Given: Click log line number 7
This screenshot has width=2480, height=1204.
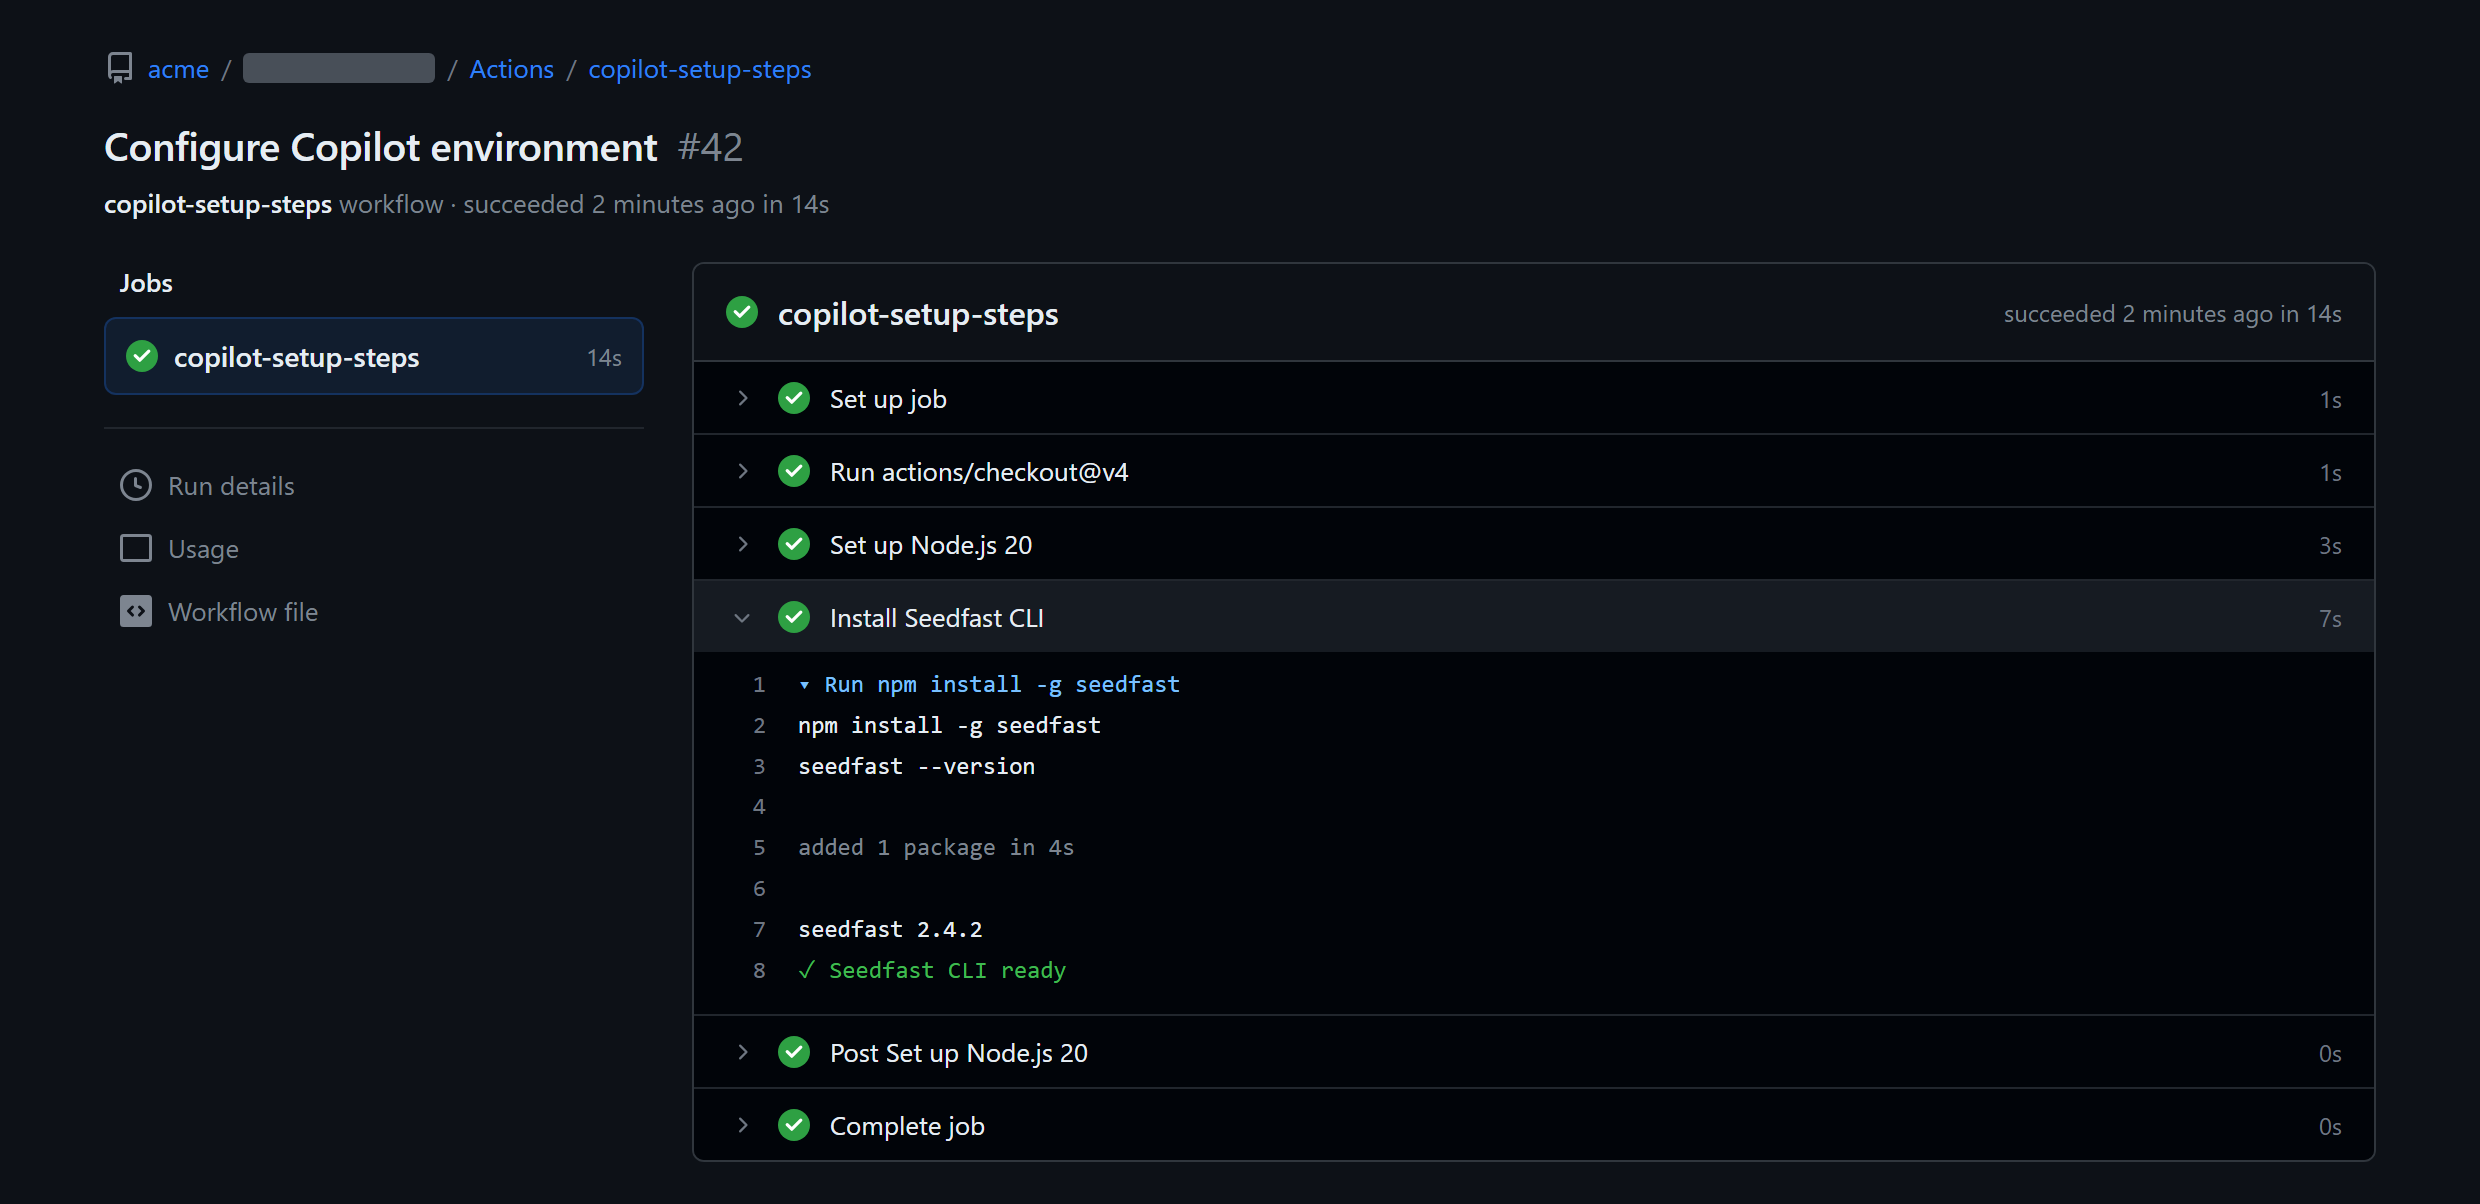Looking at the screenshot, I should pyautogui.click(x=759, y=930).
